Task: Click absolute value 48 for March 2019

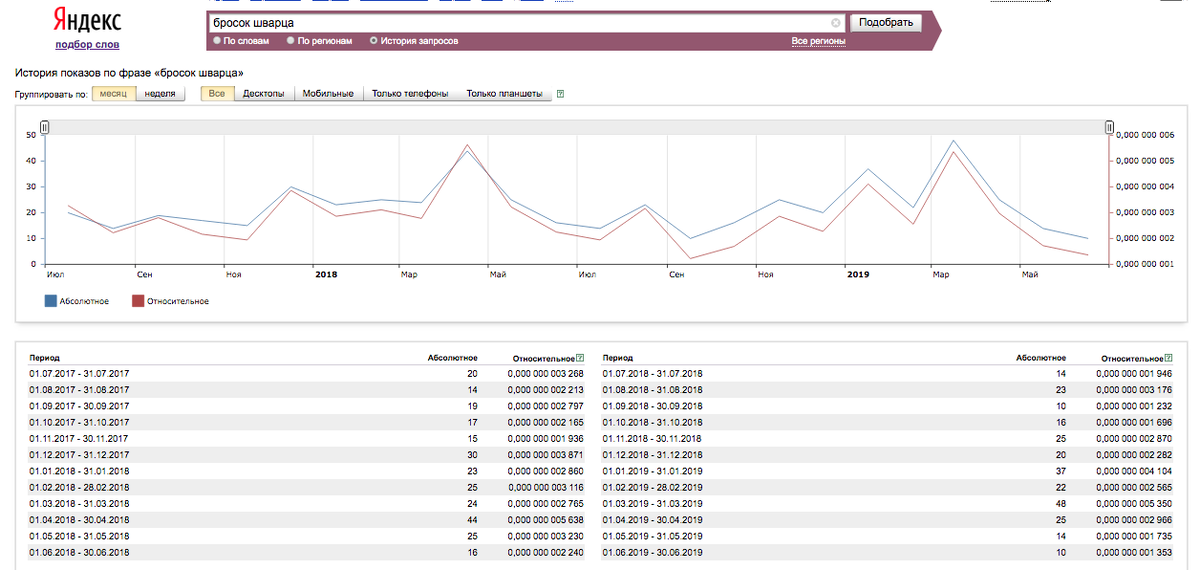Action: 1061,503
